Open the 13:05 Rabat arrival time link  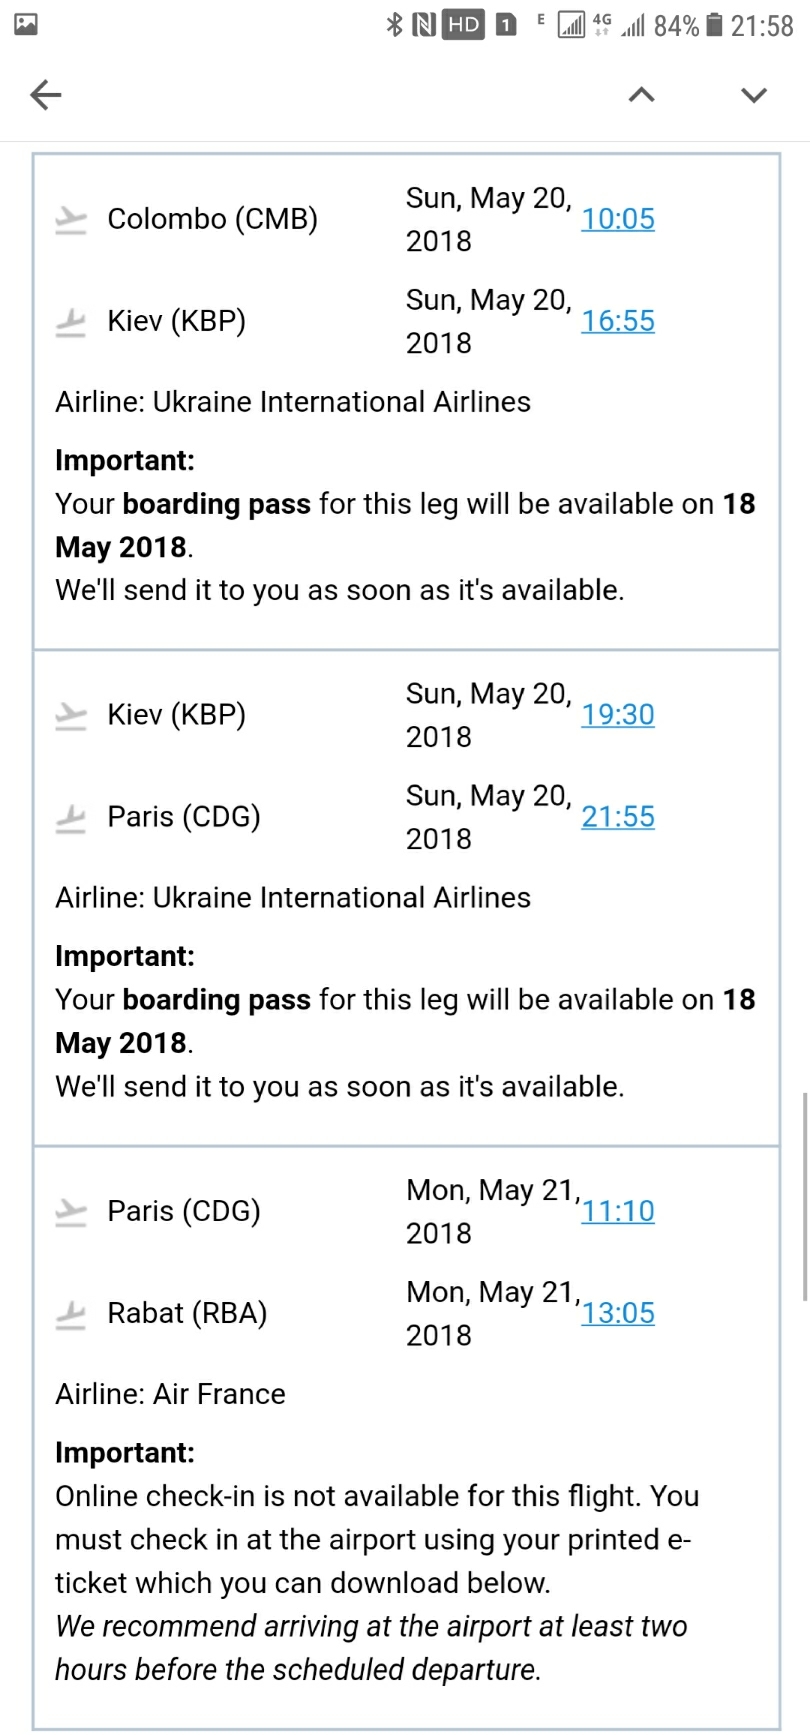[x=618, y=1313]
